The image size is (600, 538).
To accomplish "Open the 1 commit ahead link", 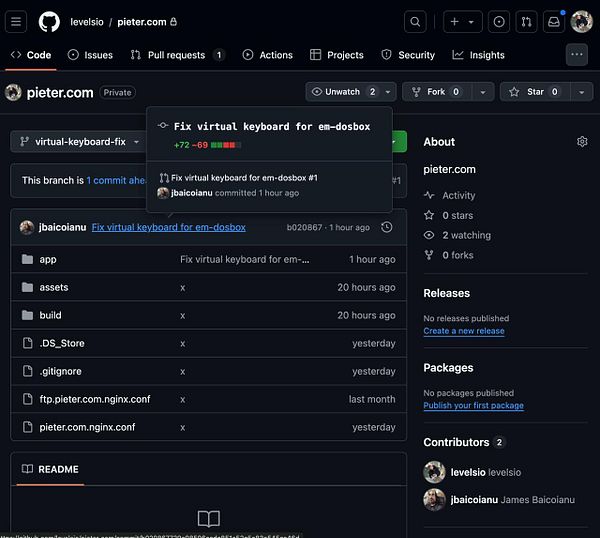I will [x=116, y=180].
